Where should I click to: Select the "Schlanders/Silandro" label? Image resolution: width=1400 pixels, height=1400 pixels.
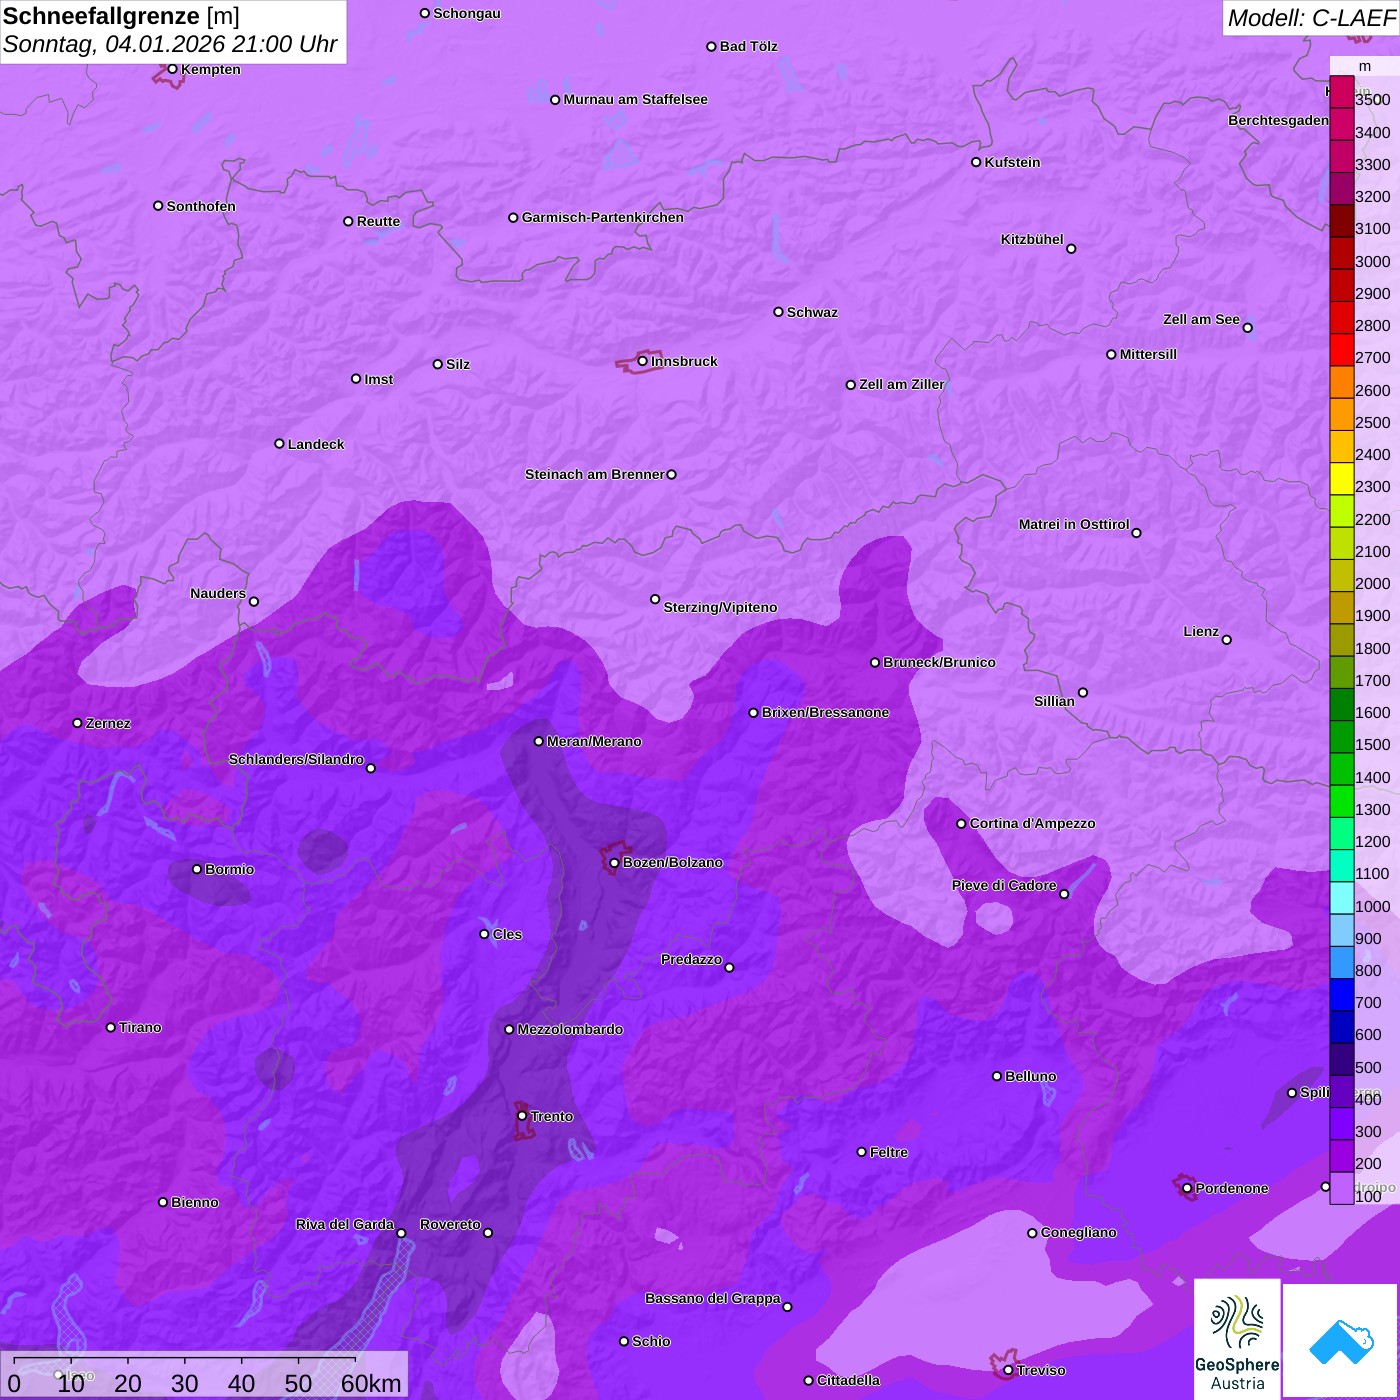tap(296, 759)
